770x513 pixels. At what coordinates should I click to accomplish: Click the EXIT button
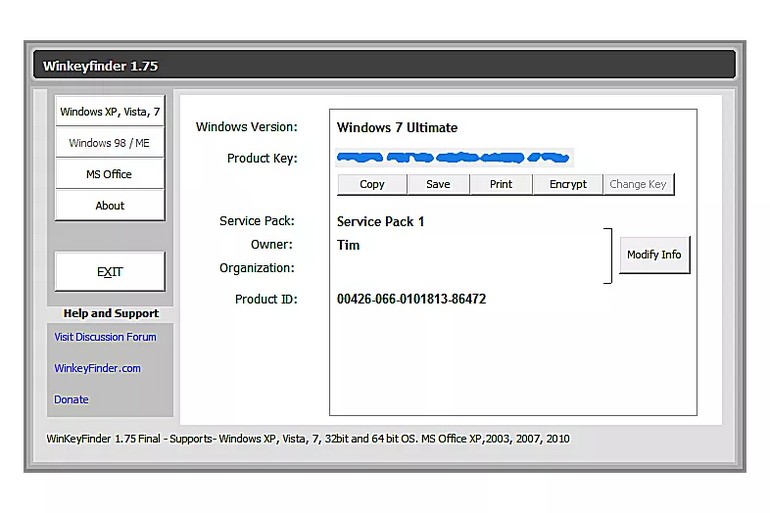(x=110, y=271)
